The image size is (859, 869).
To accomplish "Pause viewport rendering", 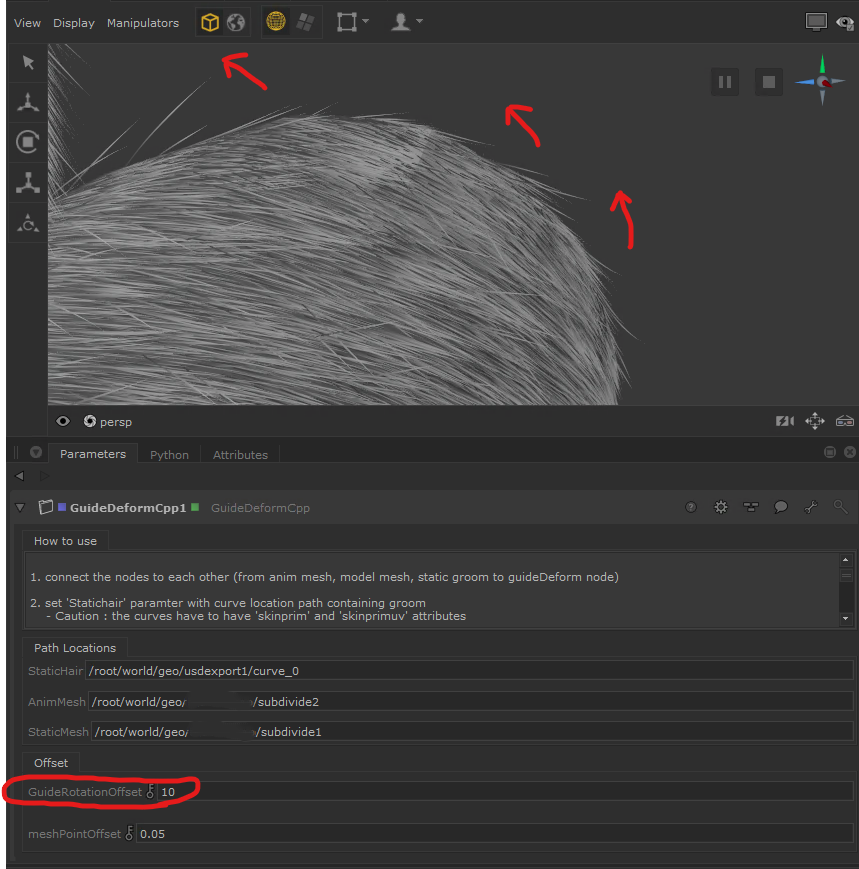I will (725, 82).
